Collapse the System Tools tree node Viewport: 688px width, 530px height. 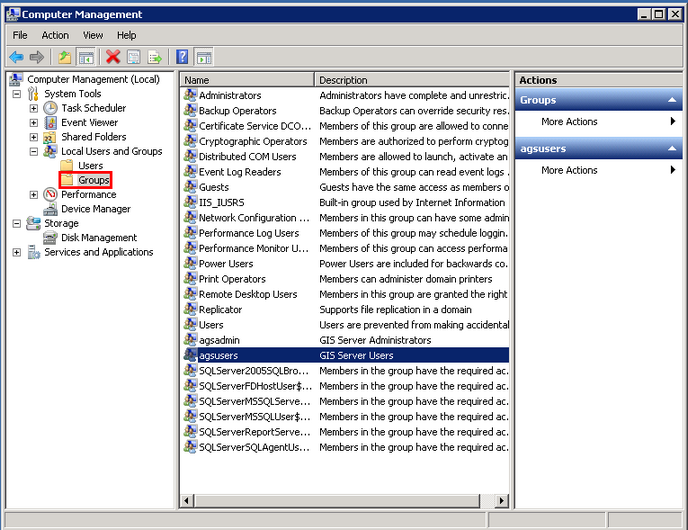[17, 94]
